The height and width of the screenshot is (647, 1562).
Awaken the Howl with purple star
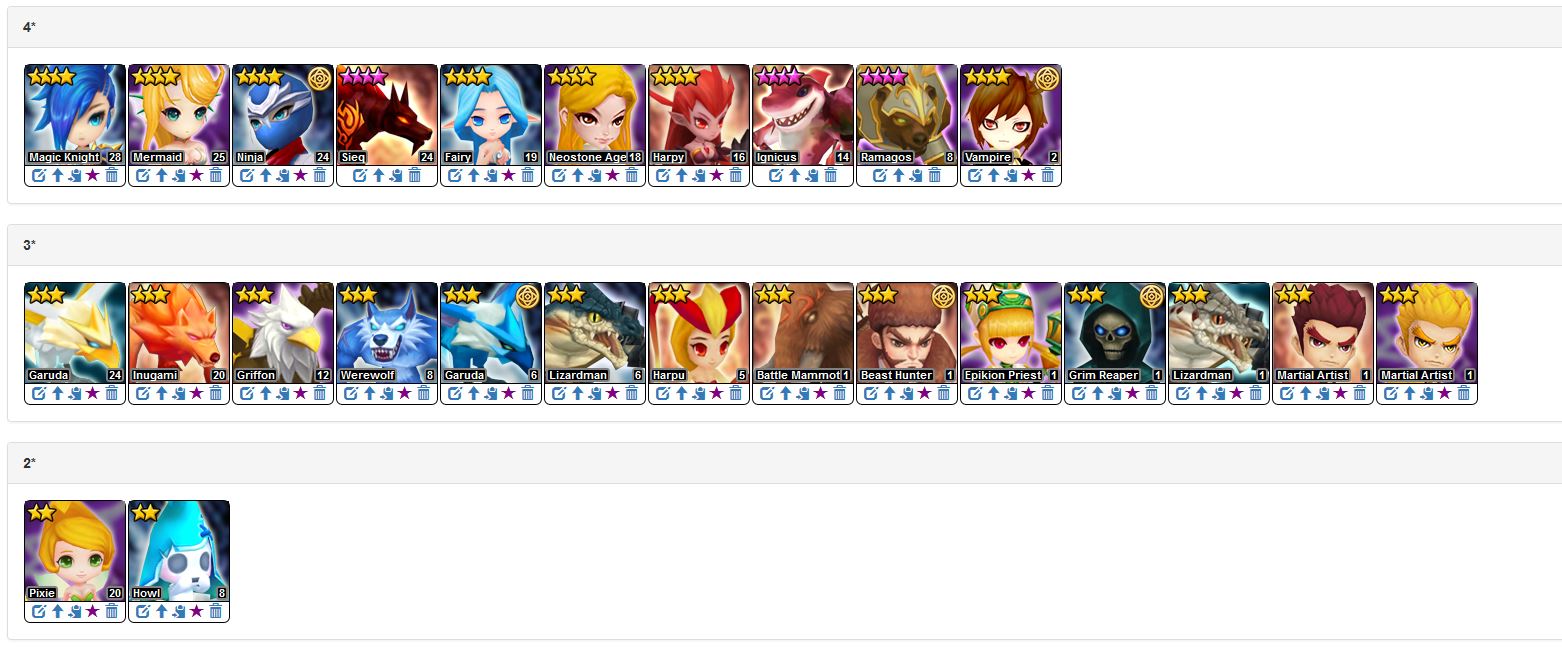pyautogui.click(x=197, y=612)
